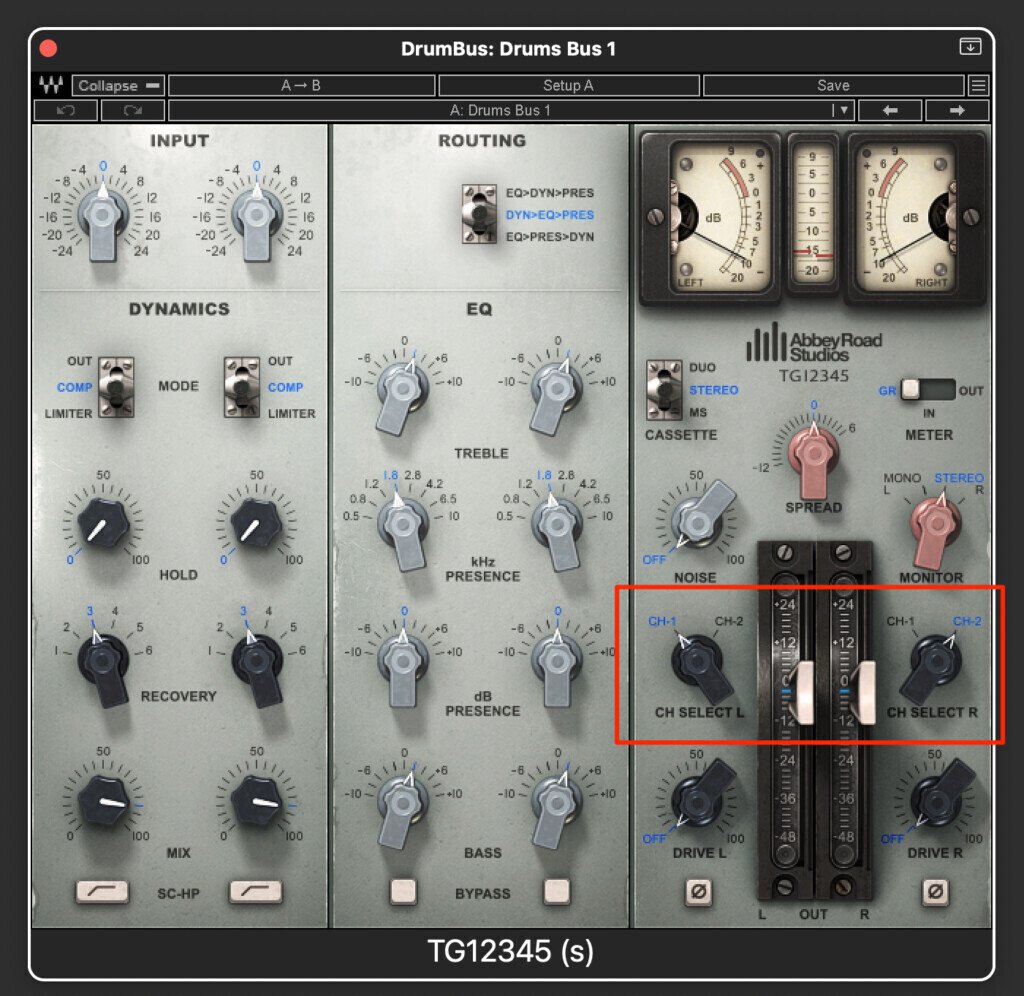Invert phase with Drive L Ø button
Viewport: 1024px width, 996px height.
pos(698,892)
